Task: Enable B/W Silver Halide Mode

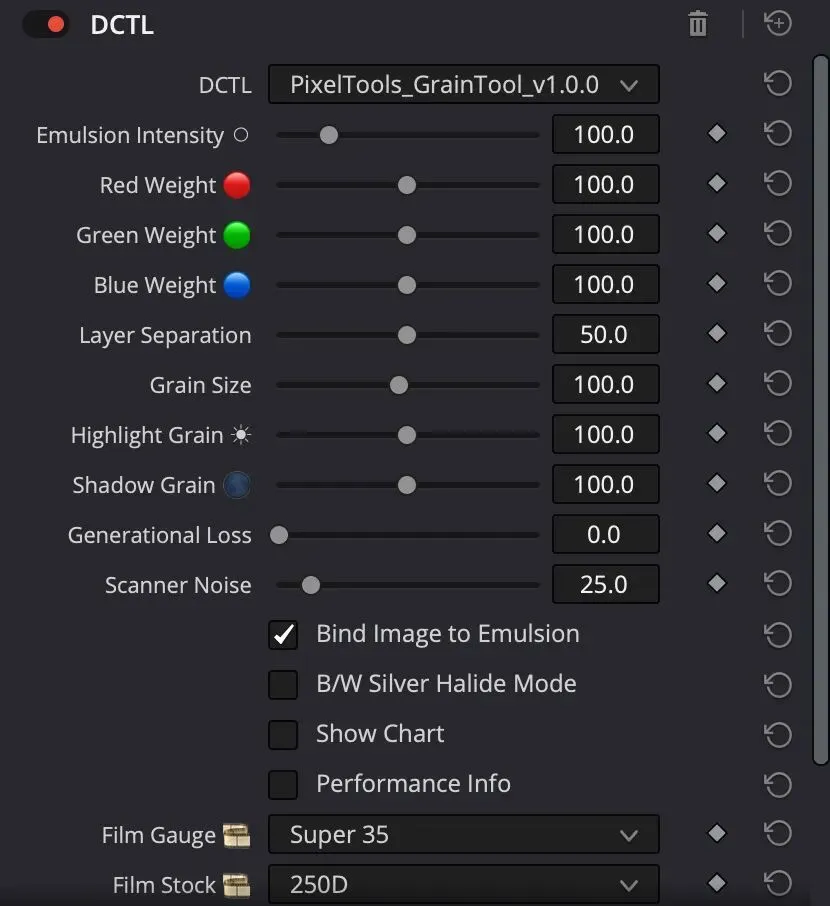Action: (283, 685)
